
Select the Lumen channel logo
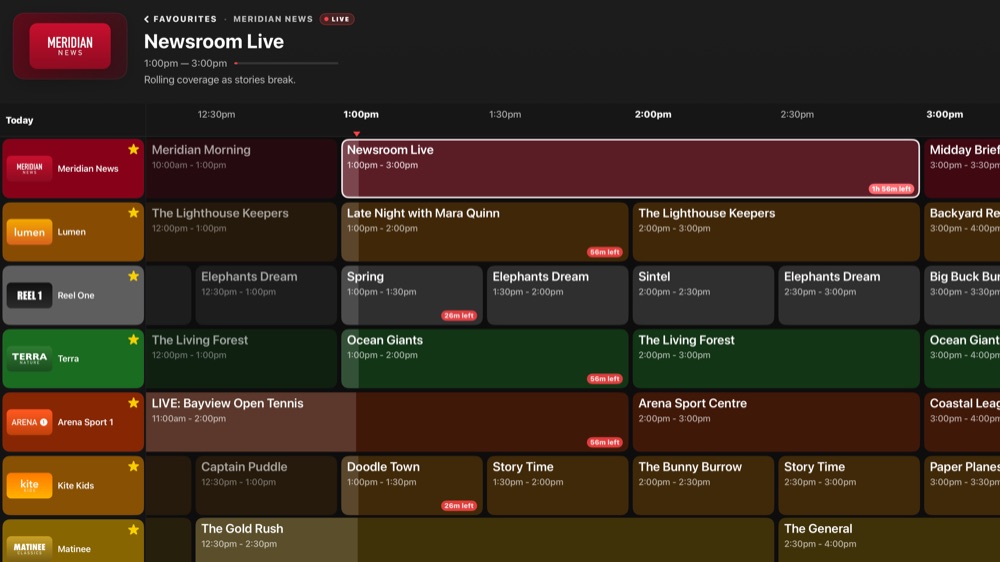click(x=29, y=232)
